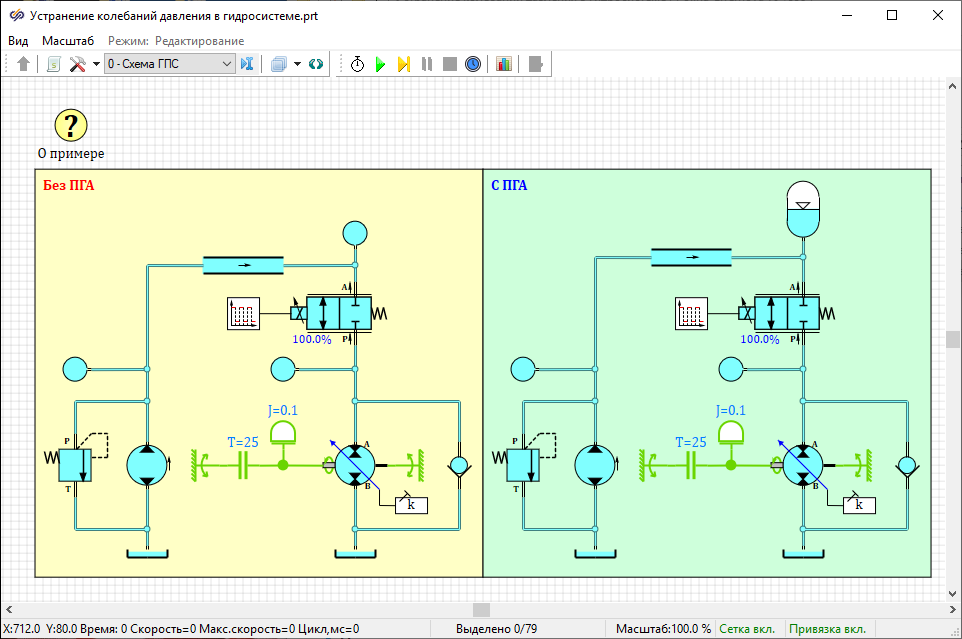This screenshot has width=962, height=639.
Task: Open the Вид menu
Action: 18,41
